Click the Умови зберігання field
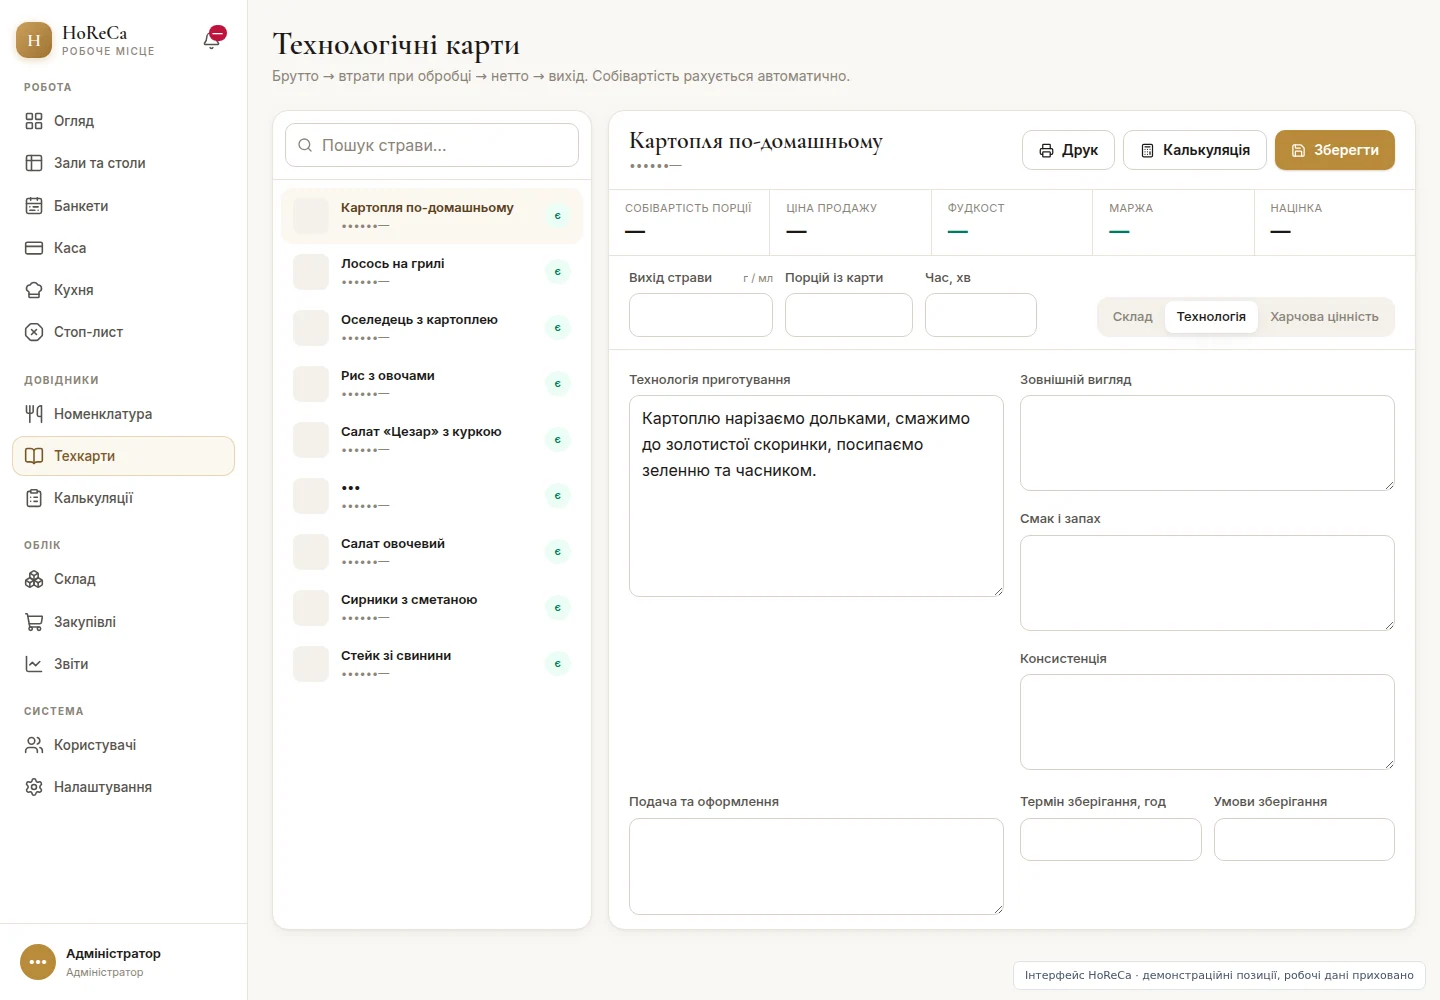This screenshot has width=1440, height=1000. 1304,840
